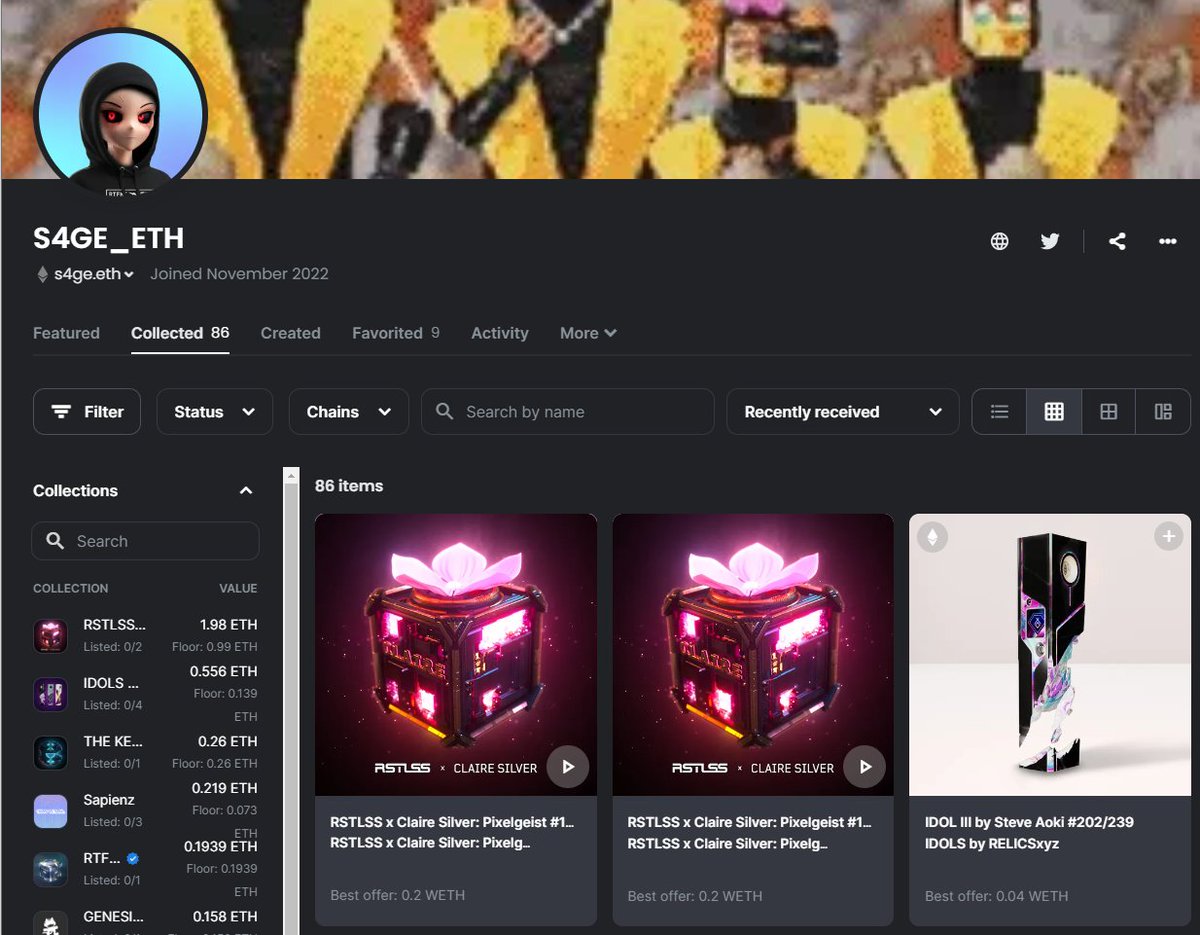Image resolution: width=1200 pixels, height=935 pixels.
Task: Select the RTF... verified collection row
Action: [145, 869]
